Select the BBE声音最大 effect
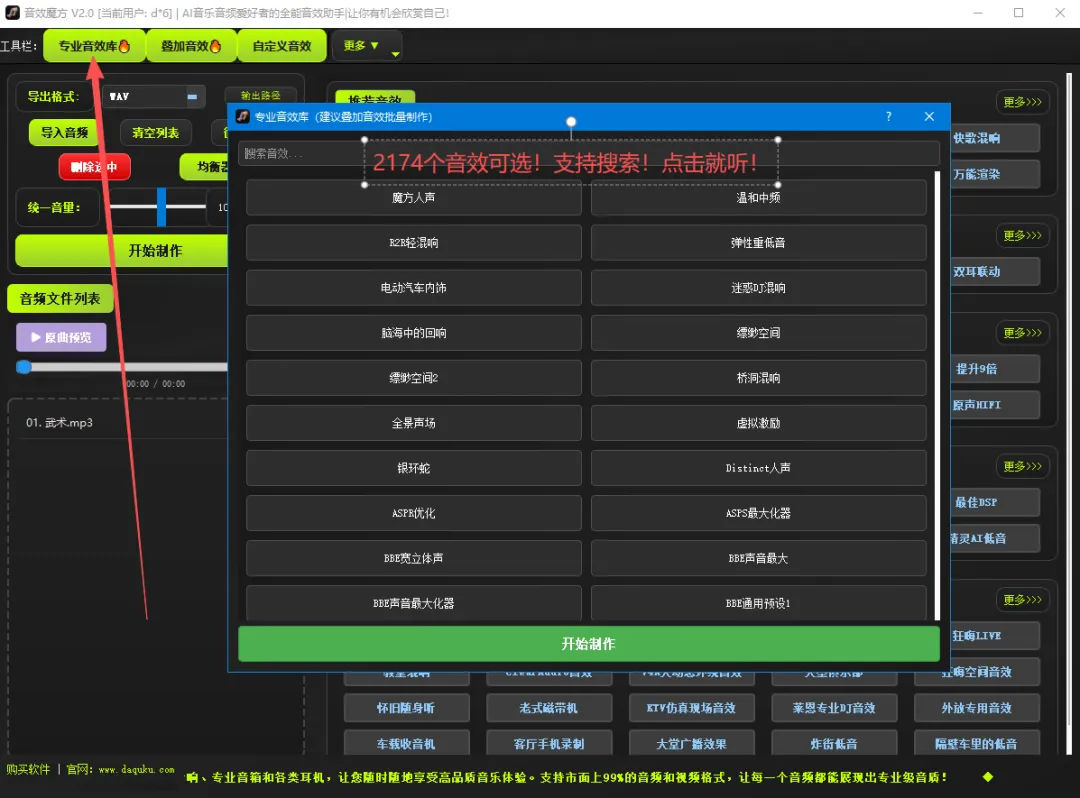1080x798 pixels. 758,558
